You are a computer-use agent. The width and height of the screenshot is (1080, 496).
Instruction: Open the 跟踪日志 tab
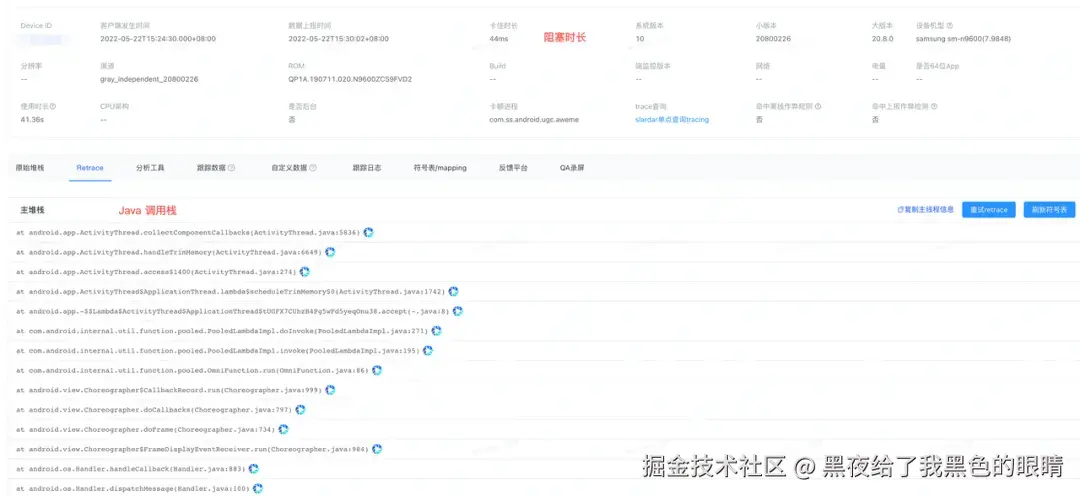pos(367,167)
